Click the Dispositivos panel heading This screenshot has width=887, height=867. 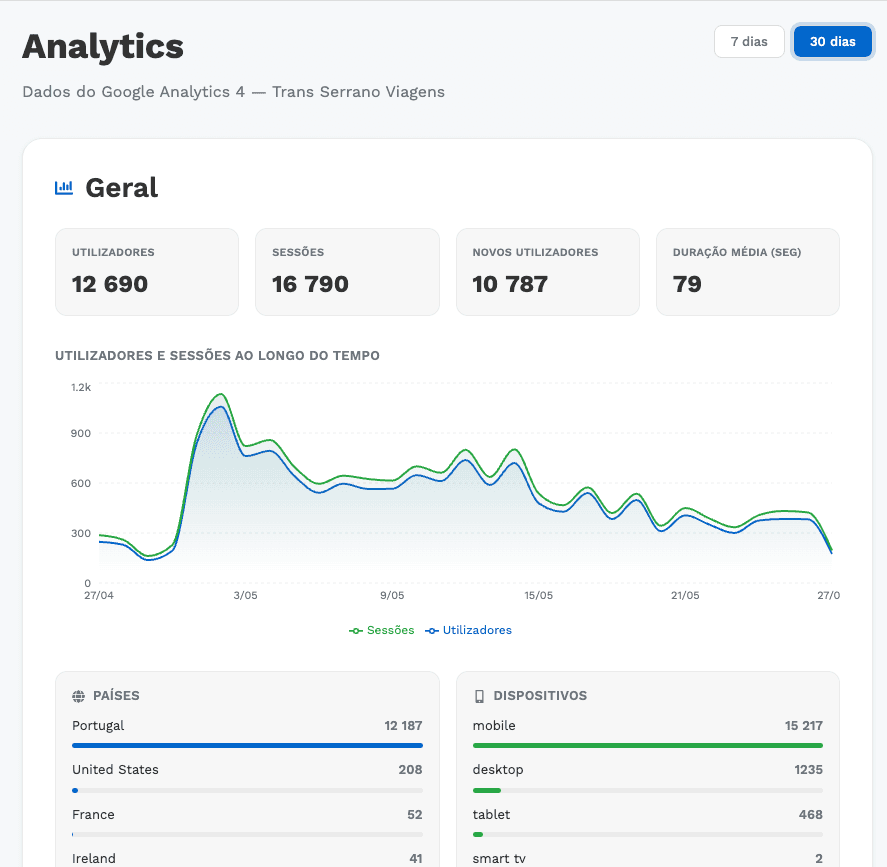[x=540, y=696]
